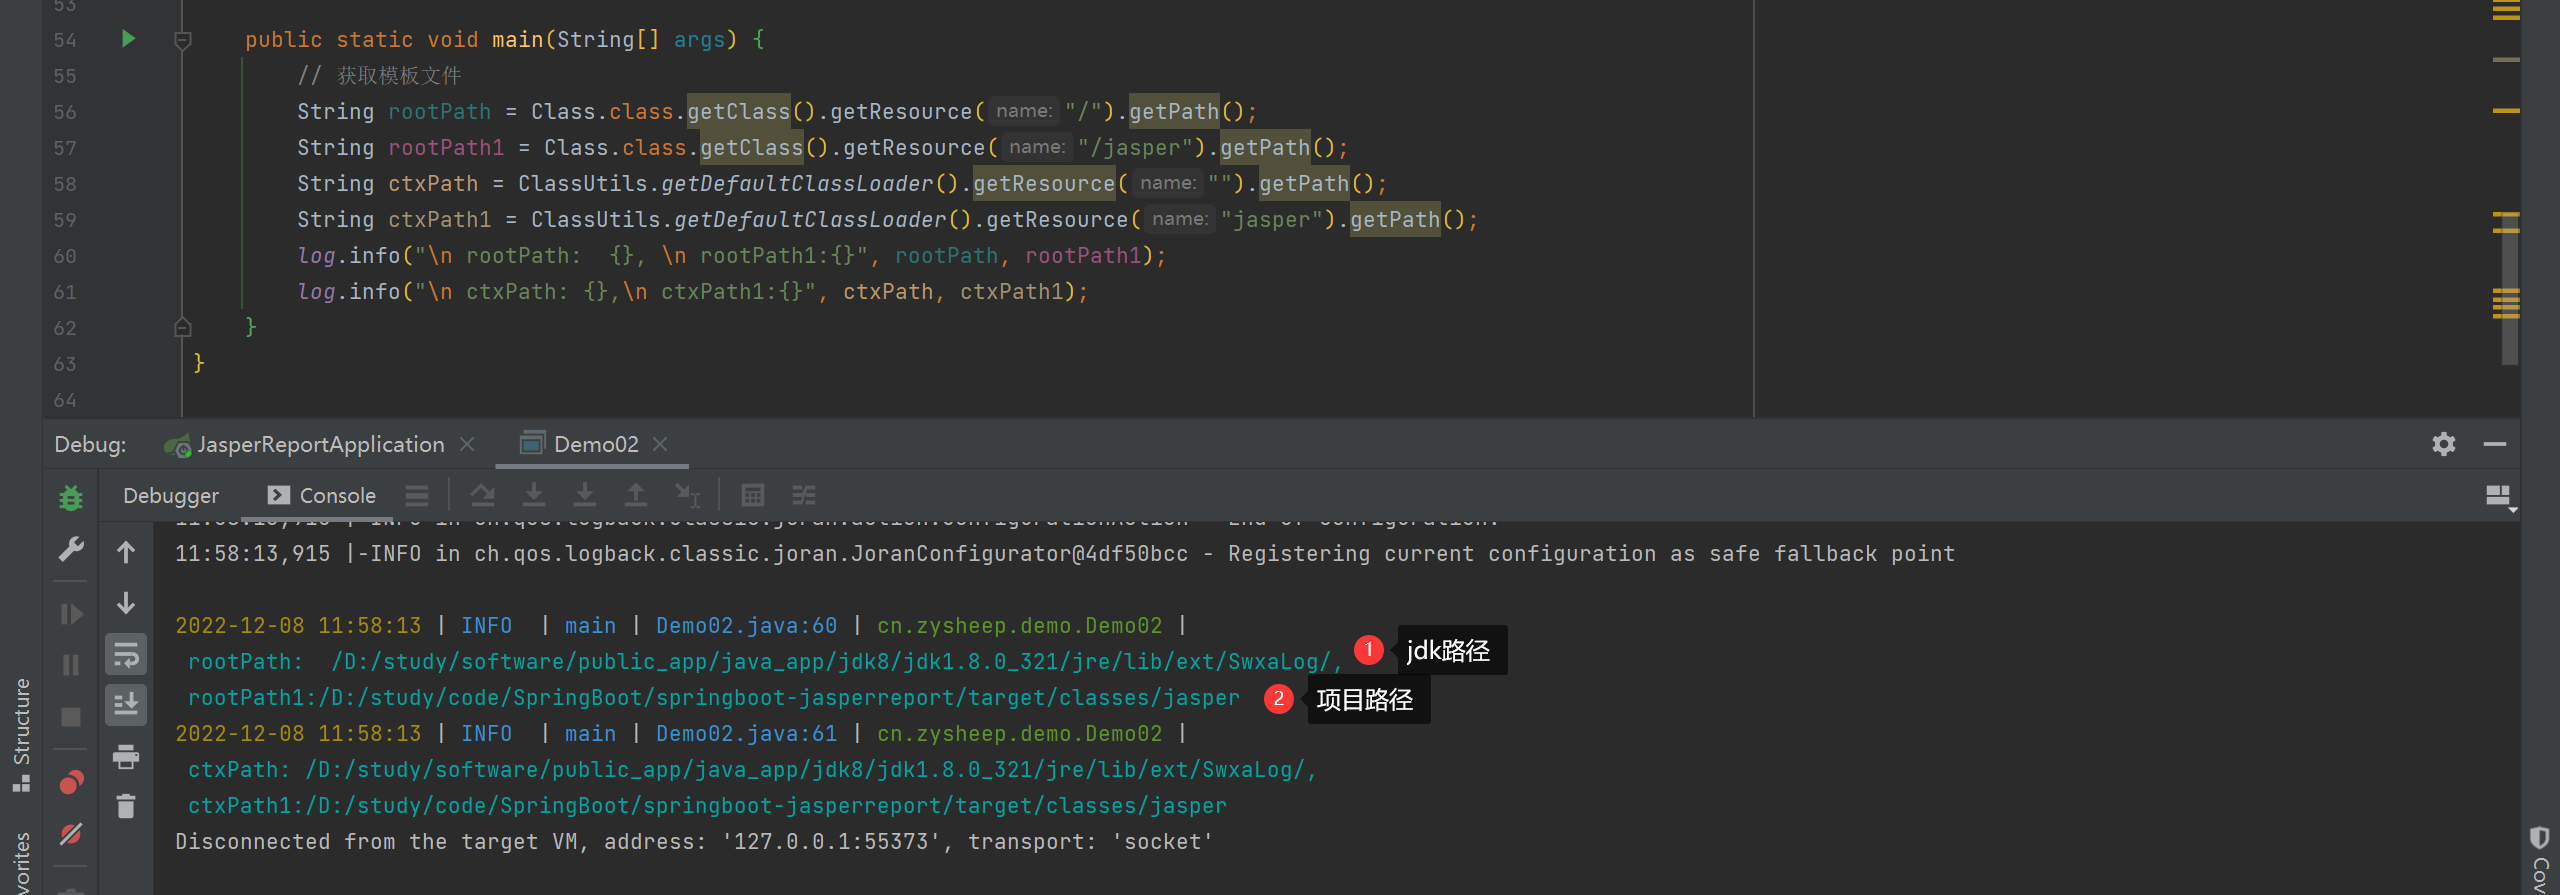
Task: Toggle Mute Breakpoints icon
Action: [71, 834]
